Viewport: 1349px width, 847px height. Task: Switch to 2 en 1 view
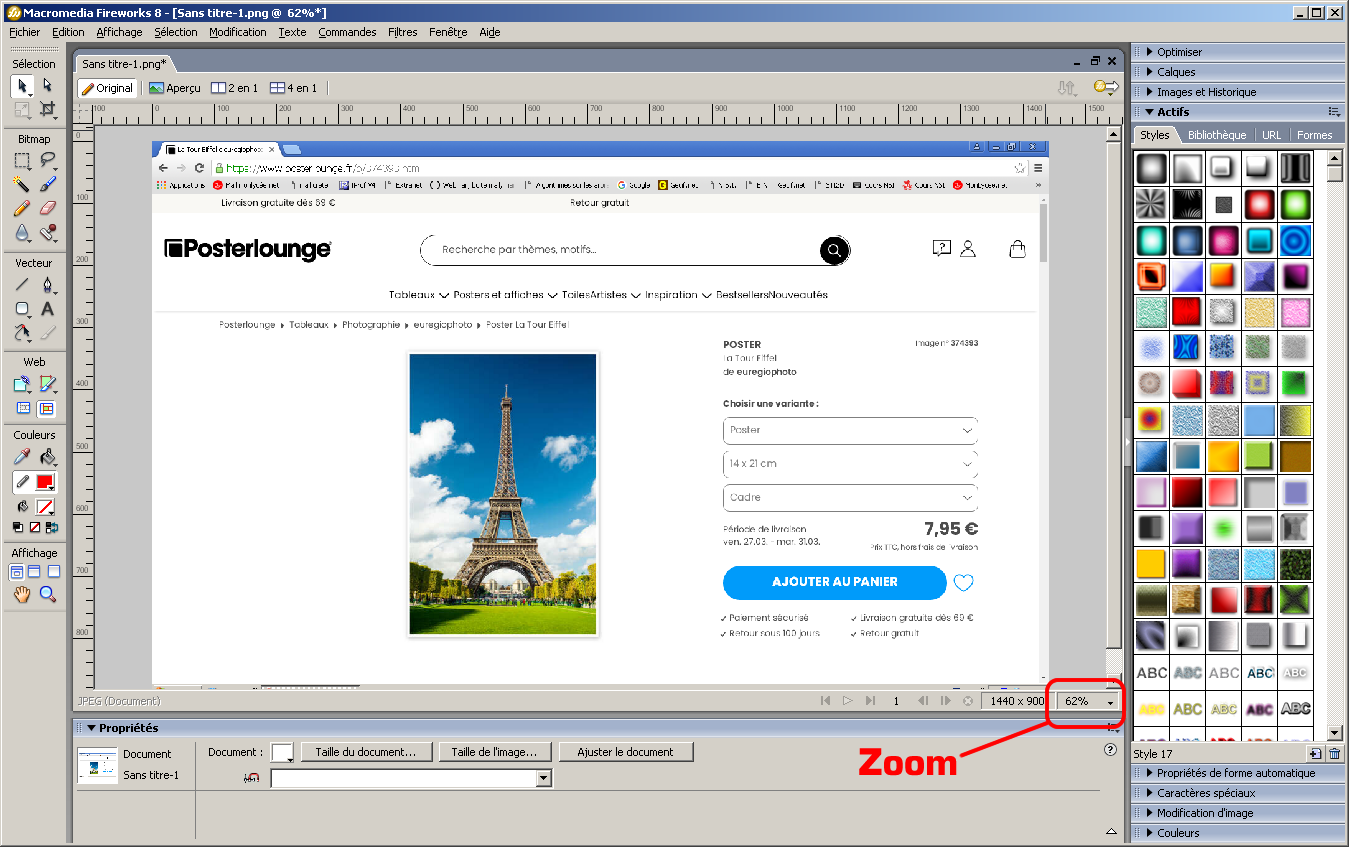pyautogui.click(x=235, y=88)
